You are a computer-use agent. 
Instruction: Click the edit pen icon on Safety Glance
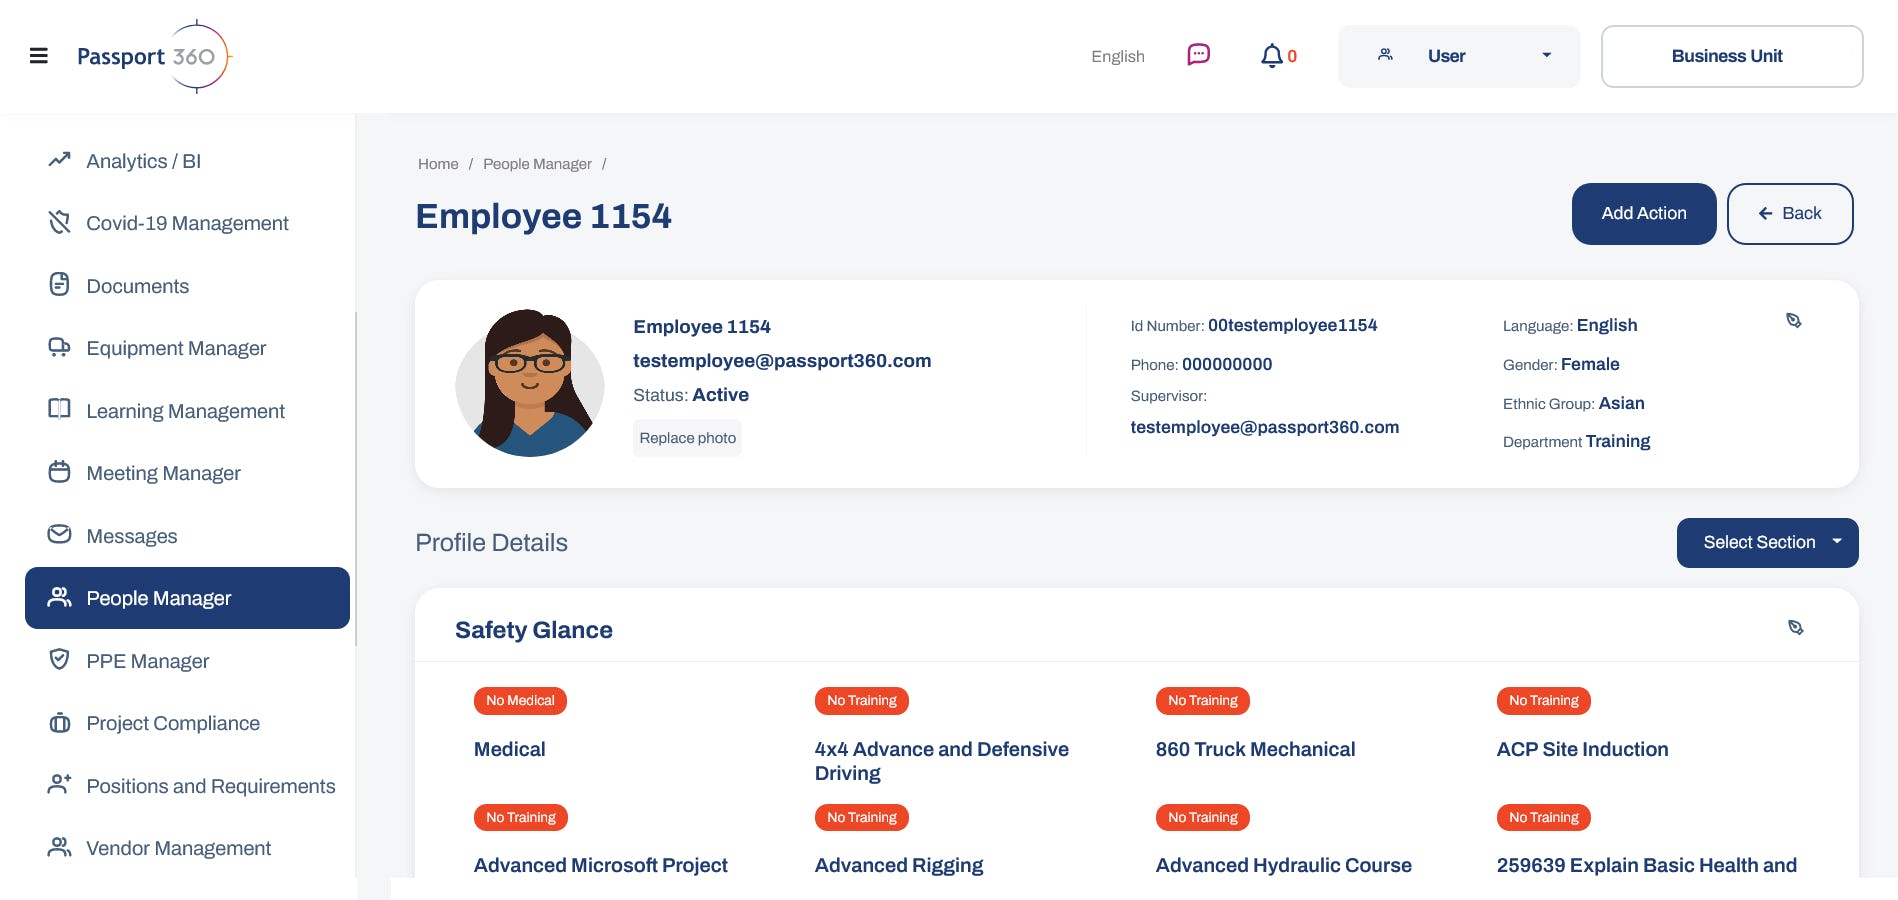(1797, 627)
